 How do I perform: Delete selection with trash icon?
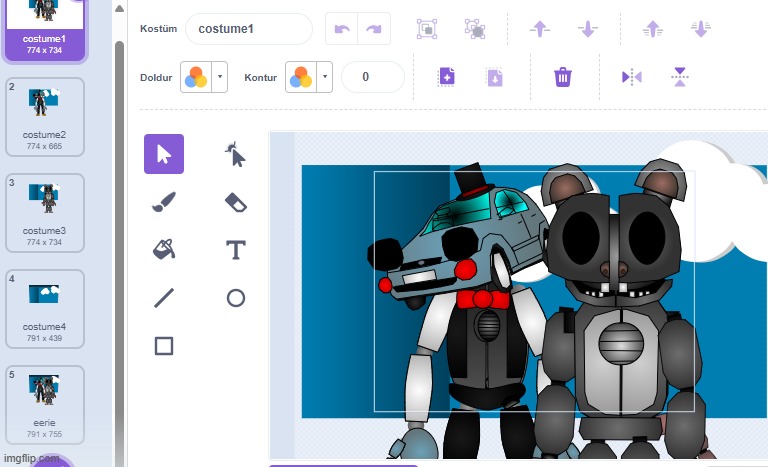(x=563, y=77)
